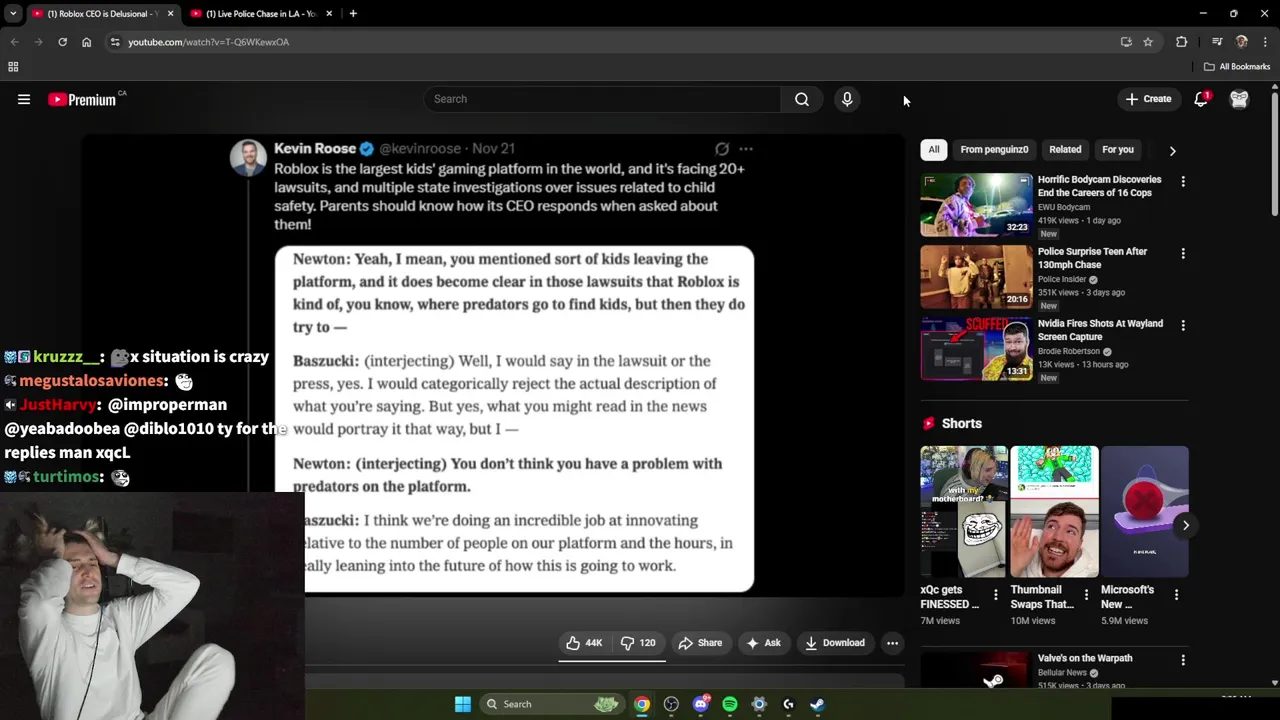Open Chrome profile avatar
This screenshot has width=1280, height=720.
[1242, 42]
